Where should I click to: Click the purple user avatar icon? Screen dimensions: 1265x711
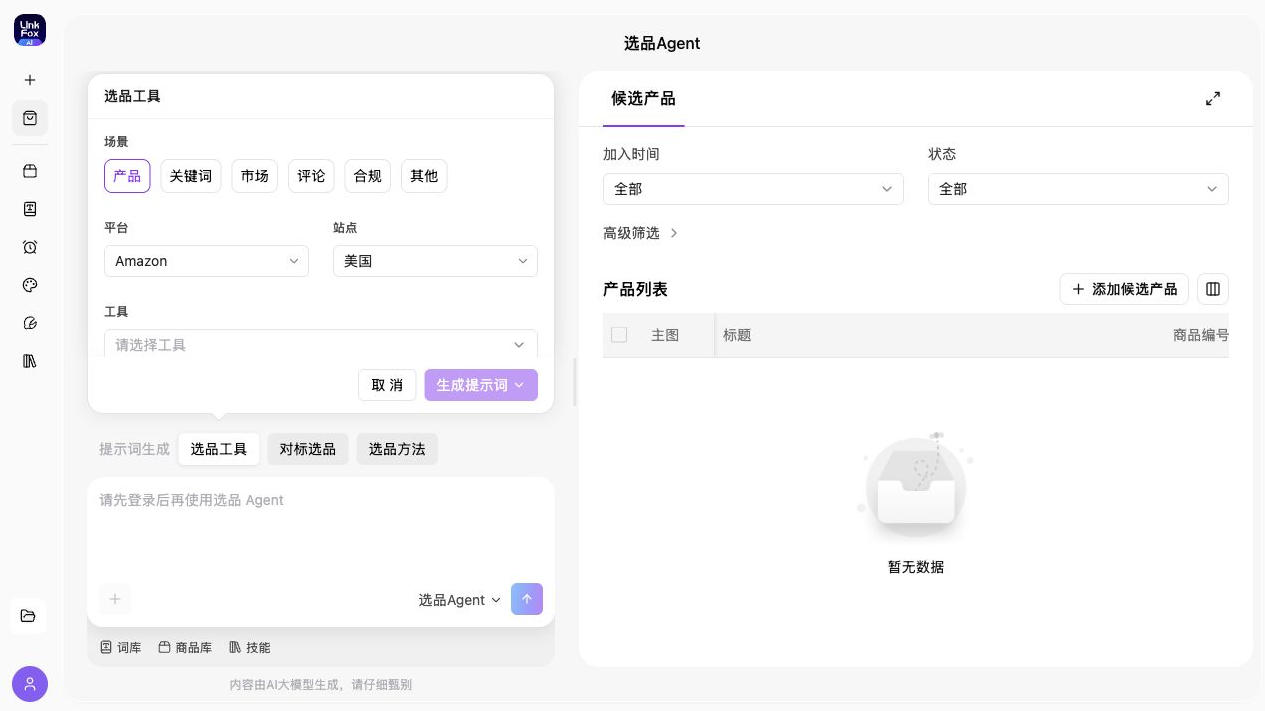tap(30, 684)
